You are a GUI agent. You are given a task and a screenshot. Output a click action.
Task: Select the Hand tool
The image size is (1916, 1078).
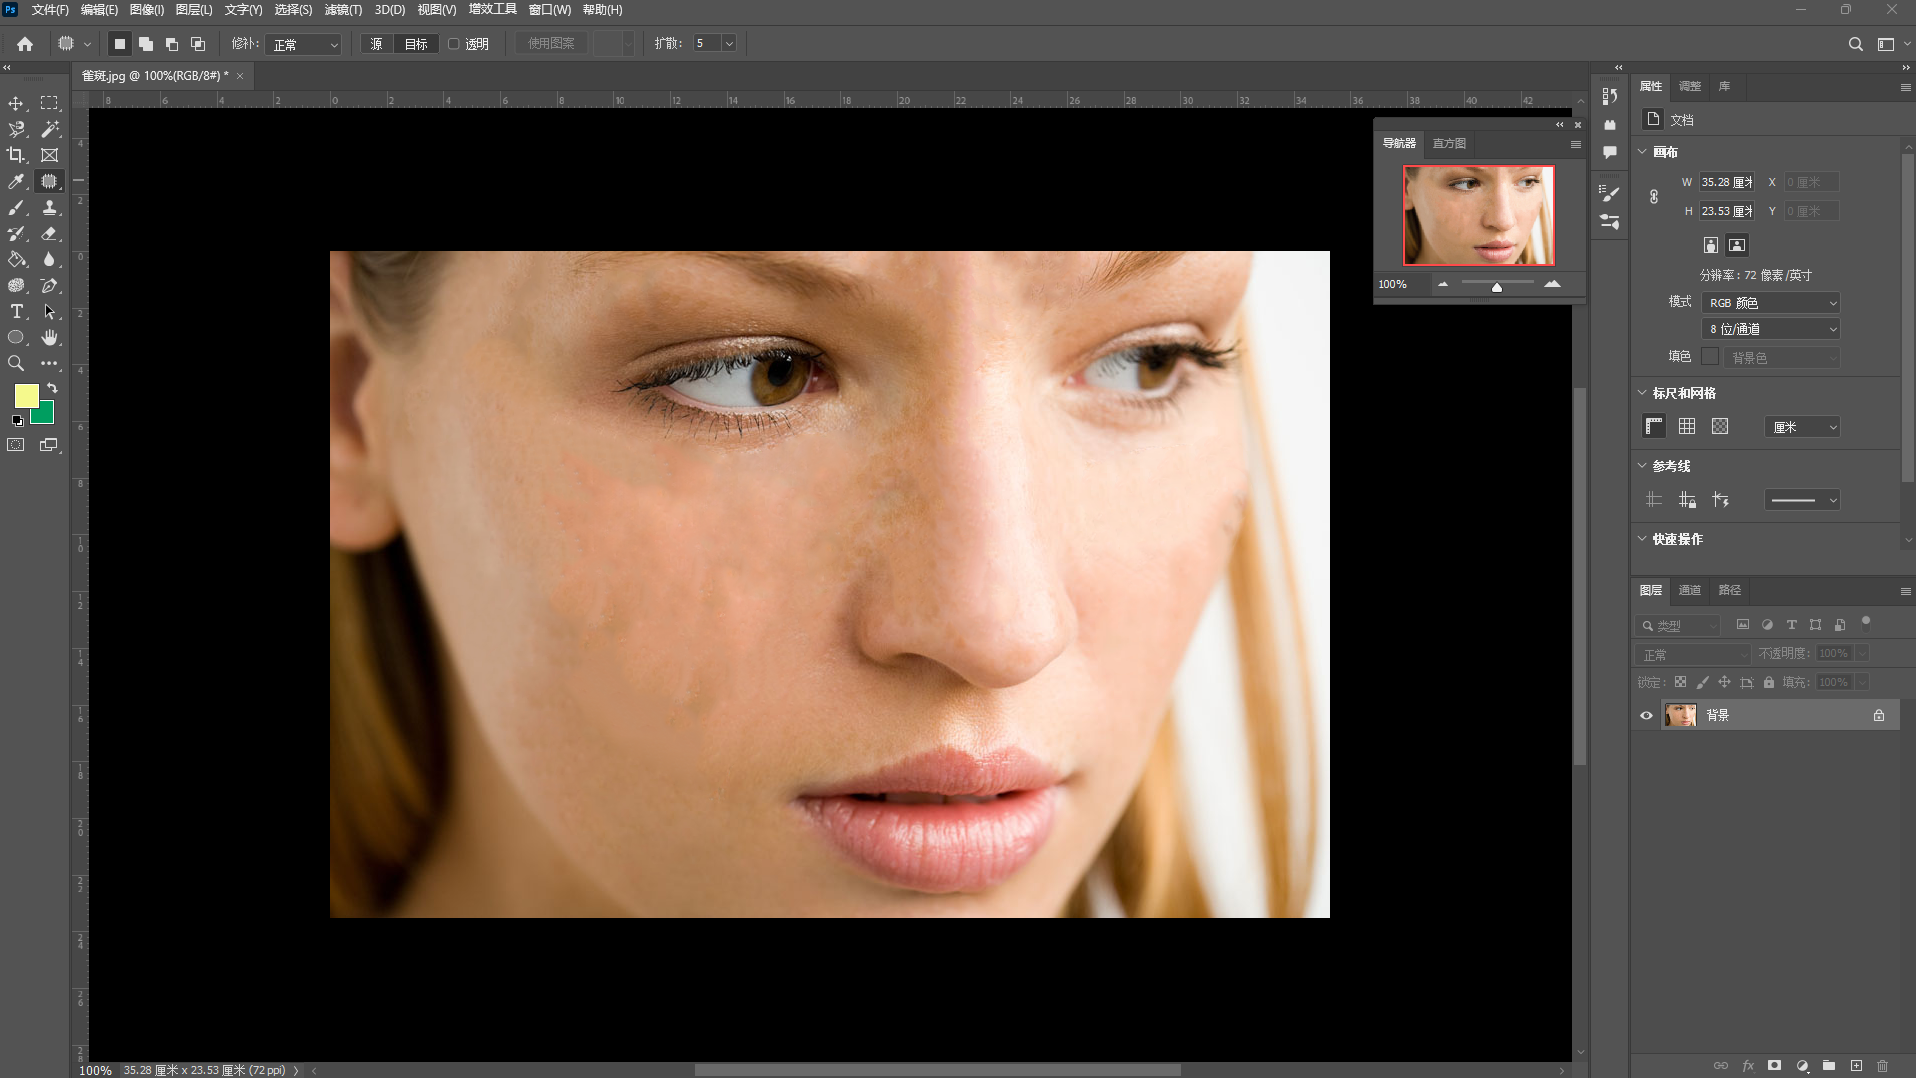(x=49, y=337)
